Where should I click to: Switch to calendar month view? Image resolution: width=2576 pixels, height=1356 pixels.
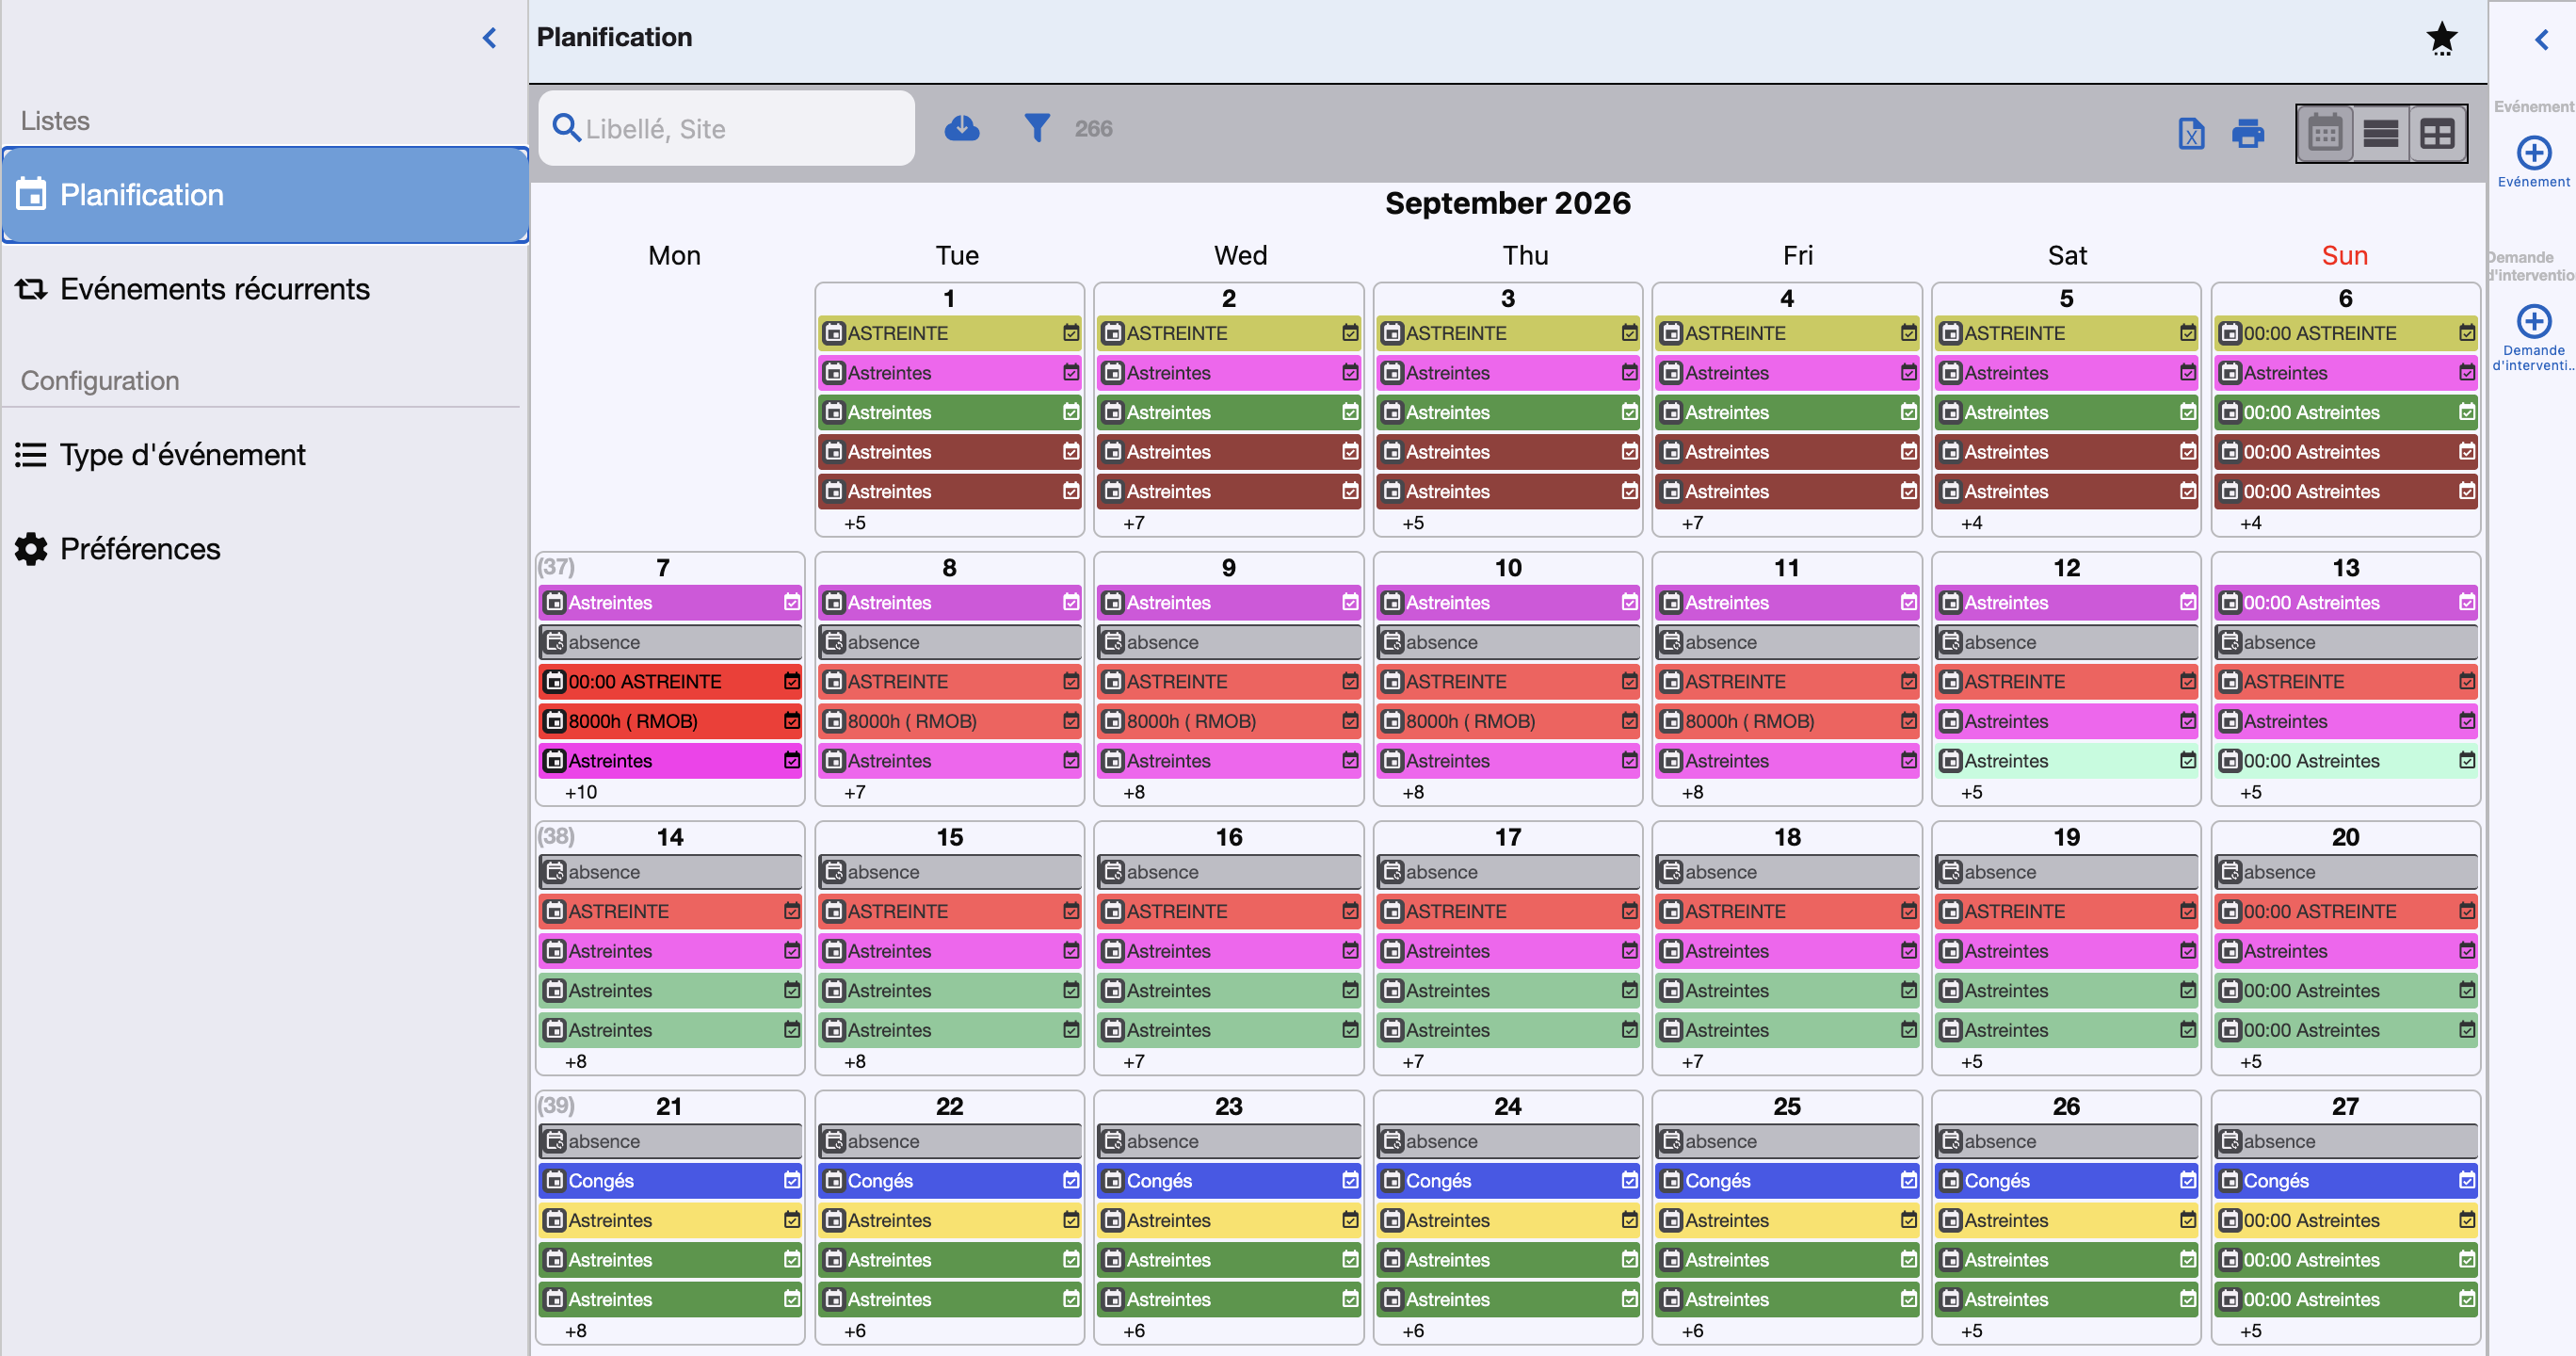click(2324, 133)
